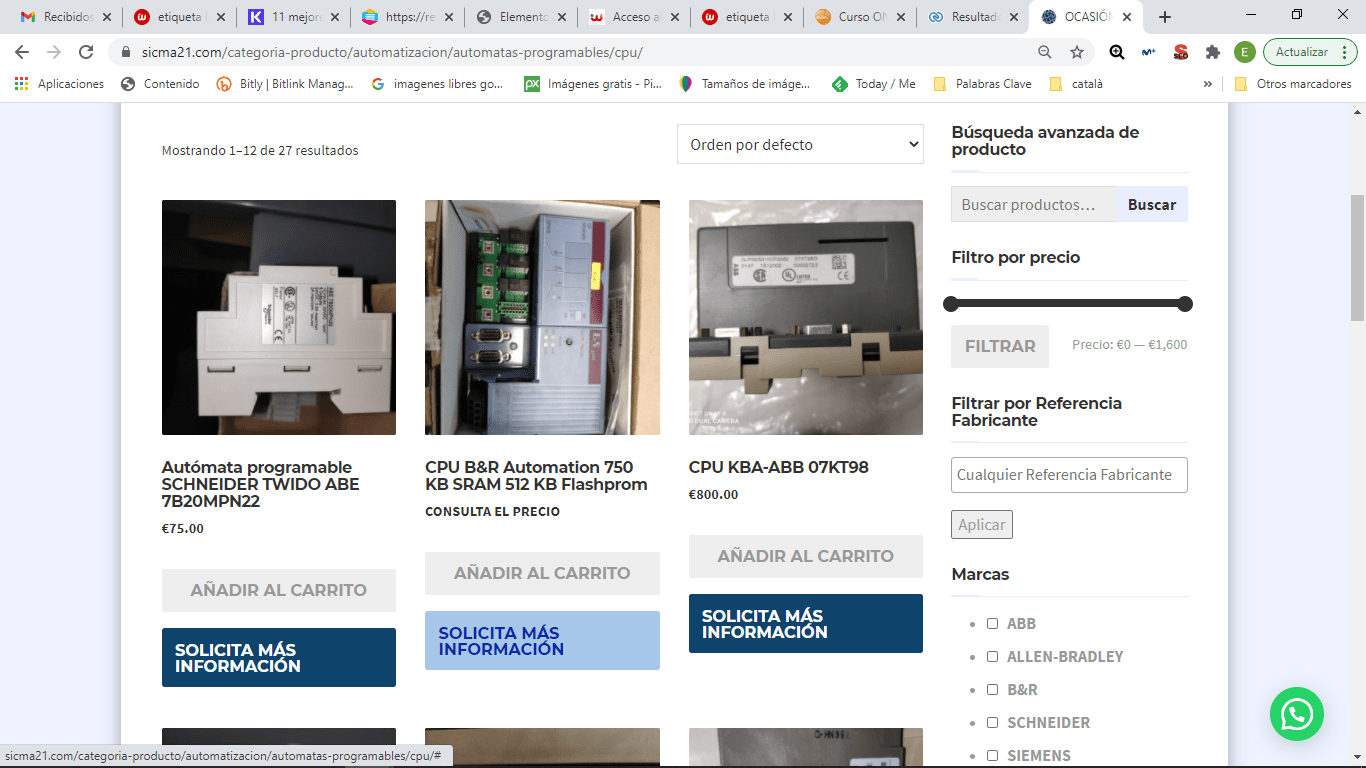Open the Today / Me bookmark
1366x768 pixels.
point(874,84)
